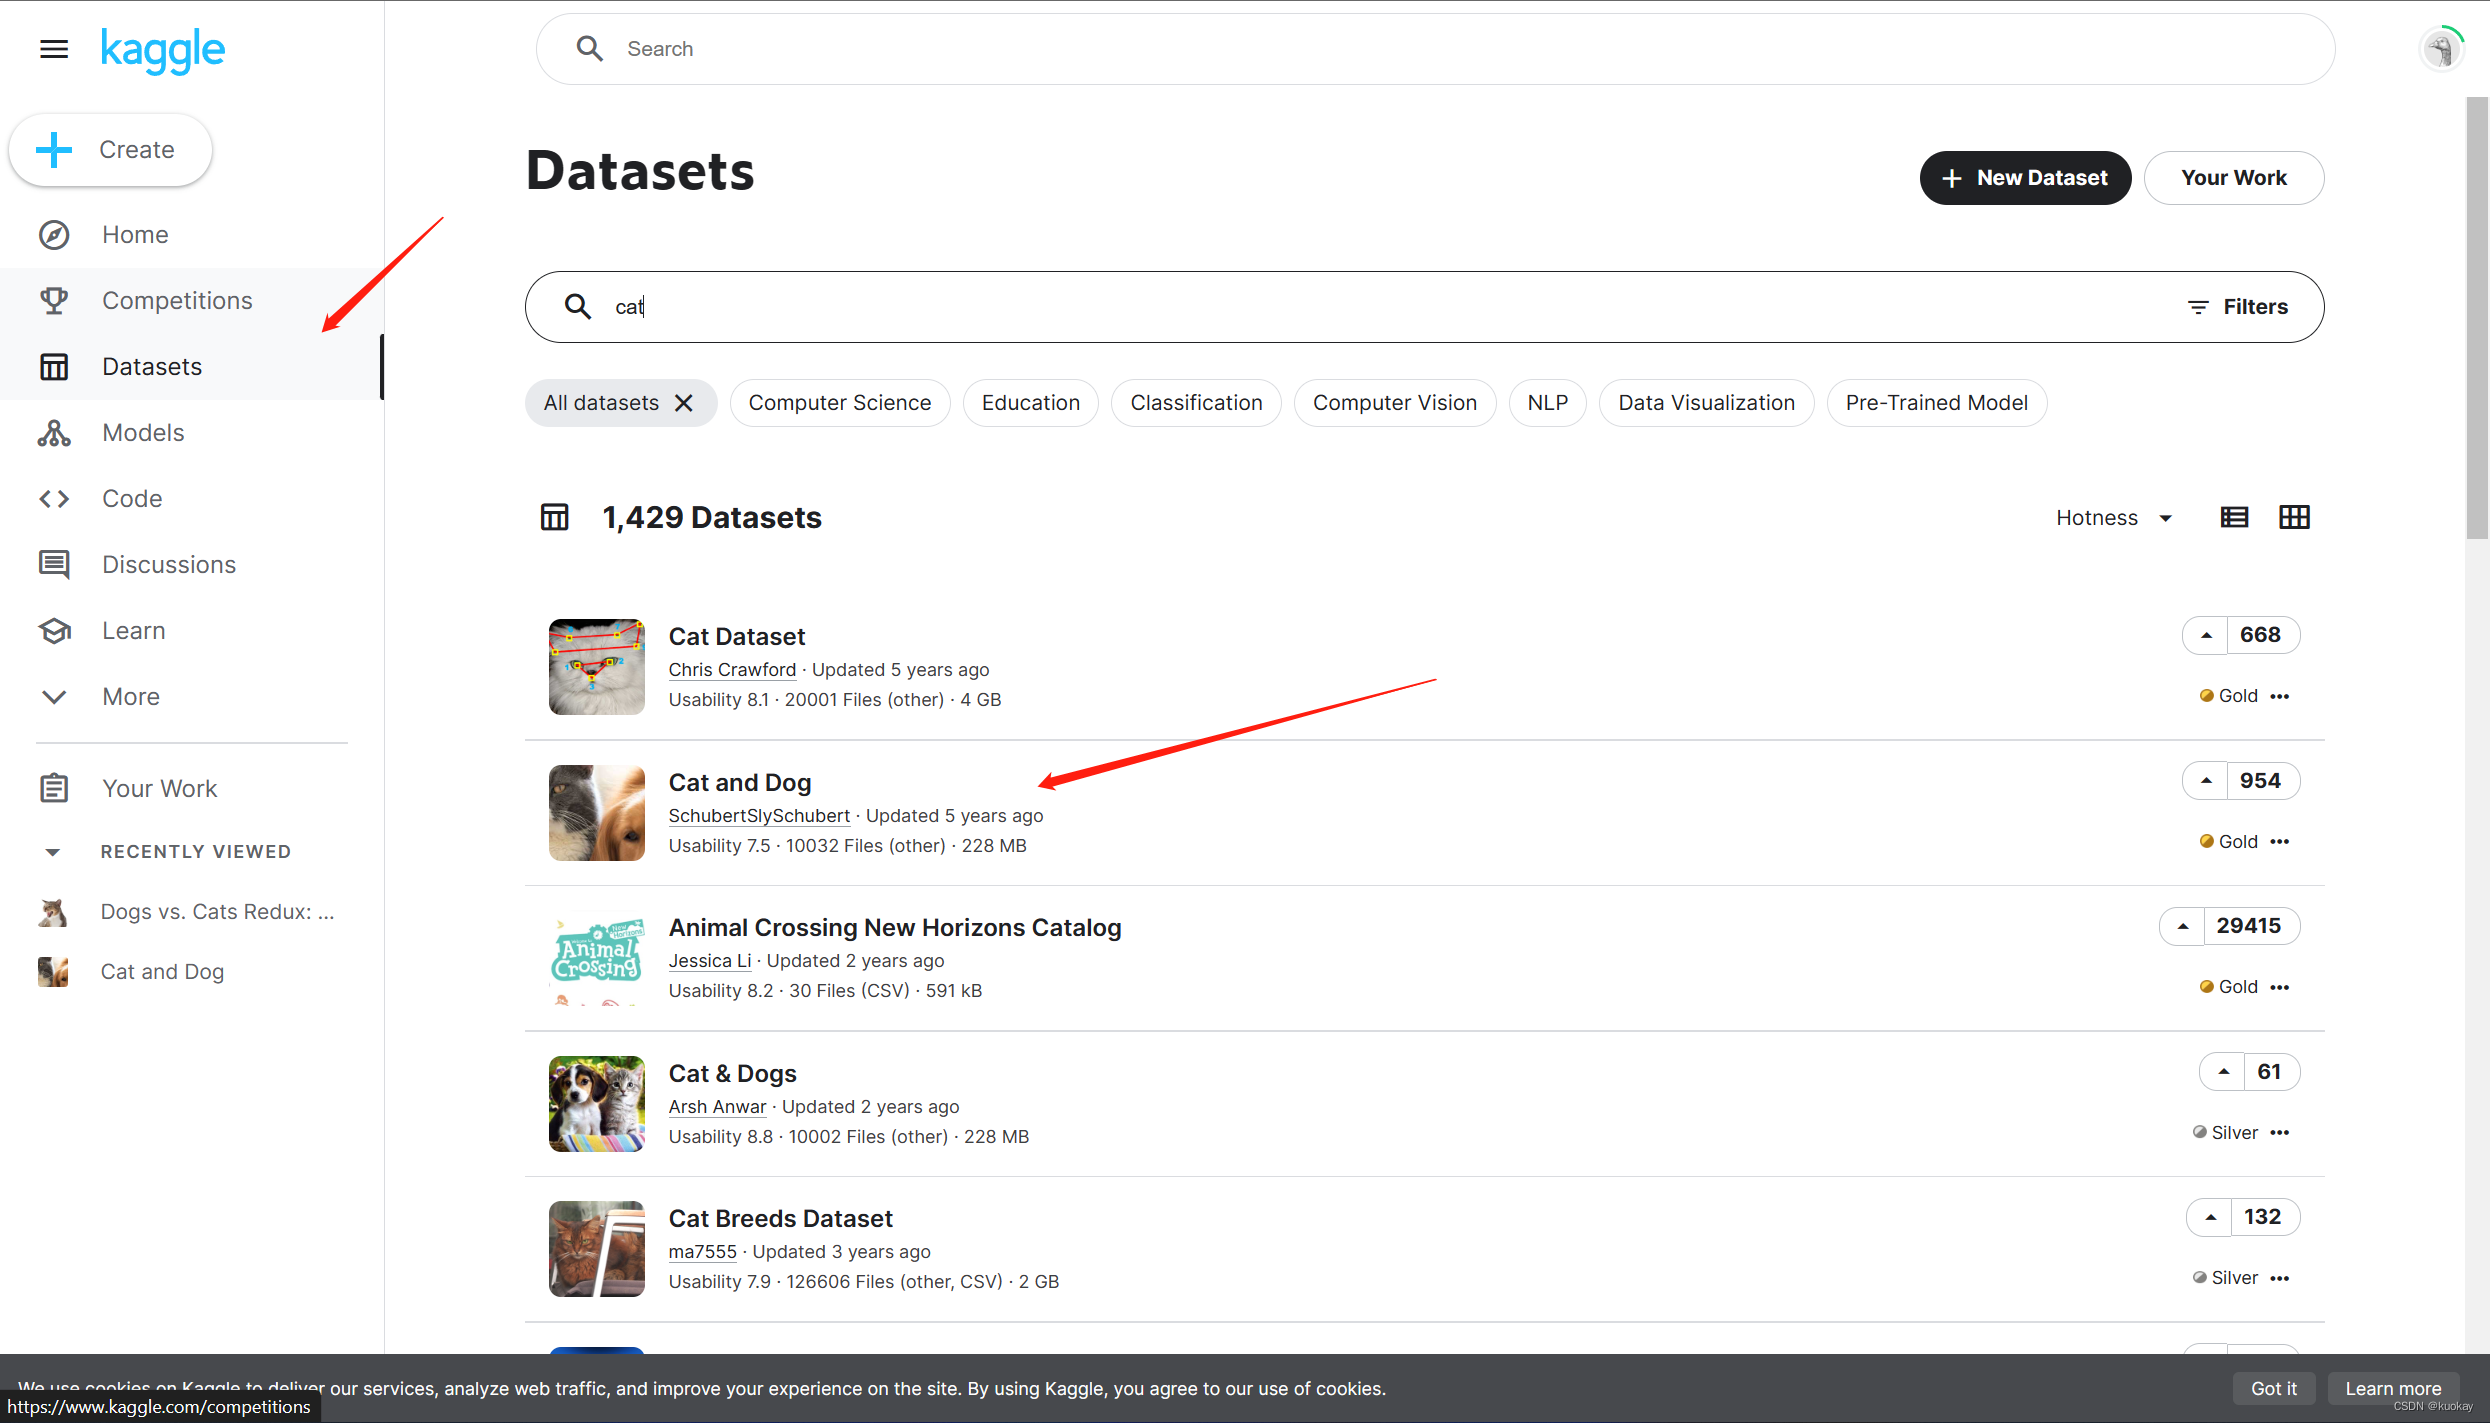Select the Classification tag chip
2490x1423 pixels.
click(x=1196, y=403)
